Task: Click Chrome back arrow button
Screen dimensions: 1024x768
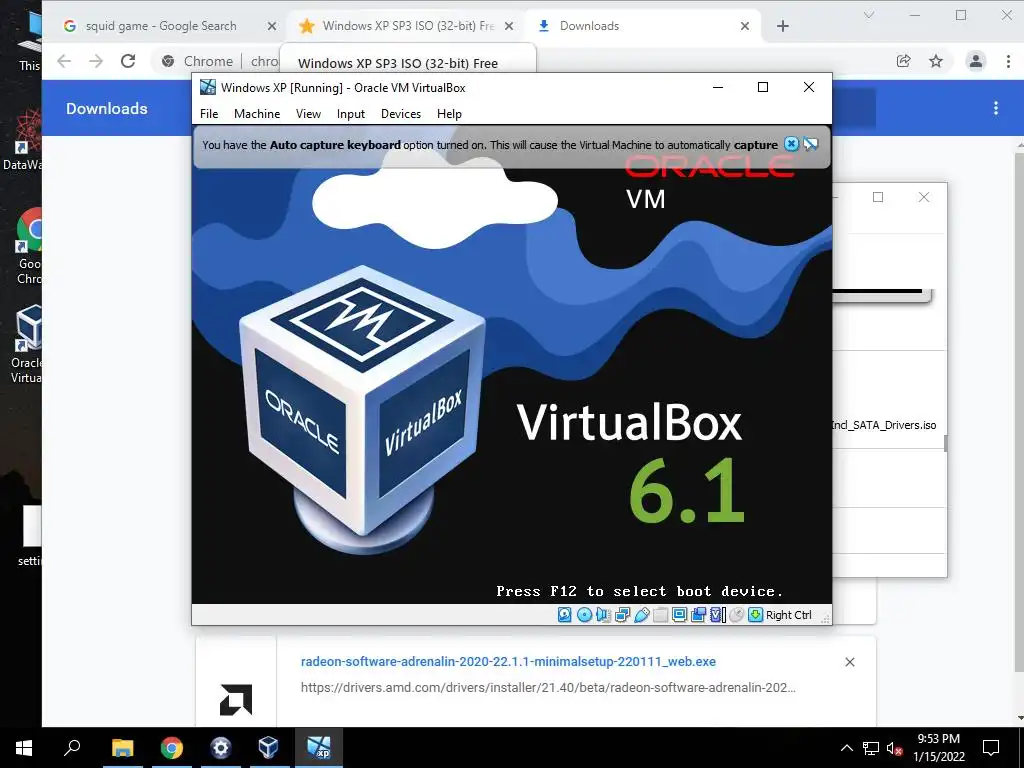Action: 64,61
